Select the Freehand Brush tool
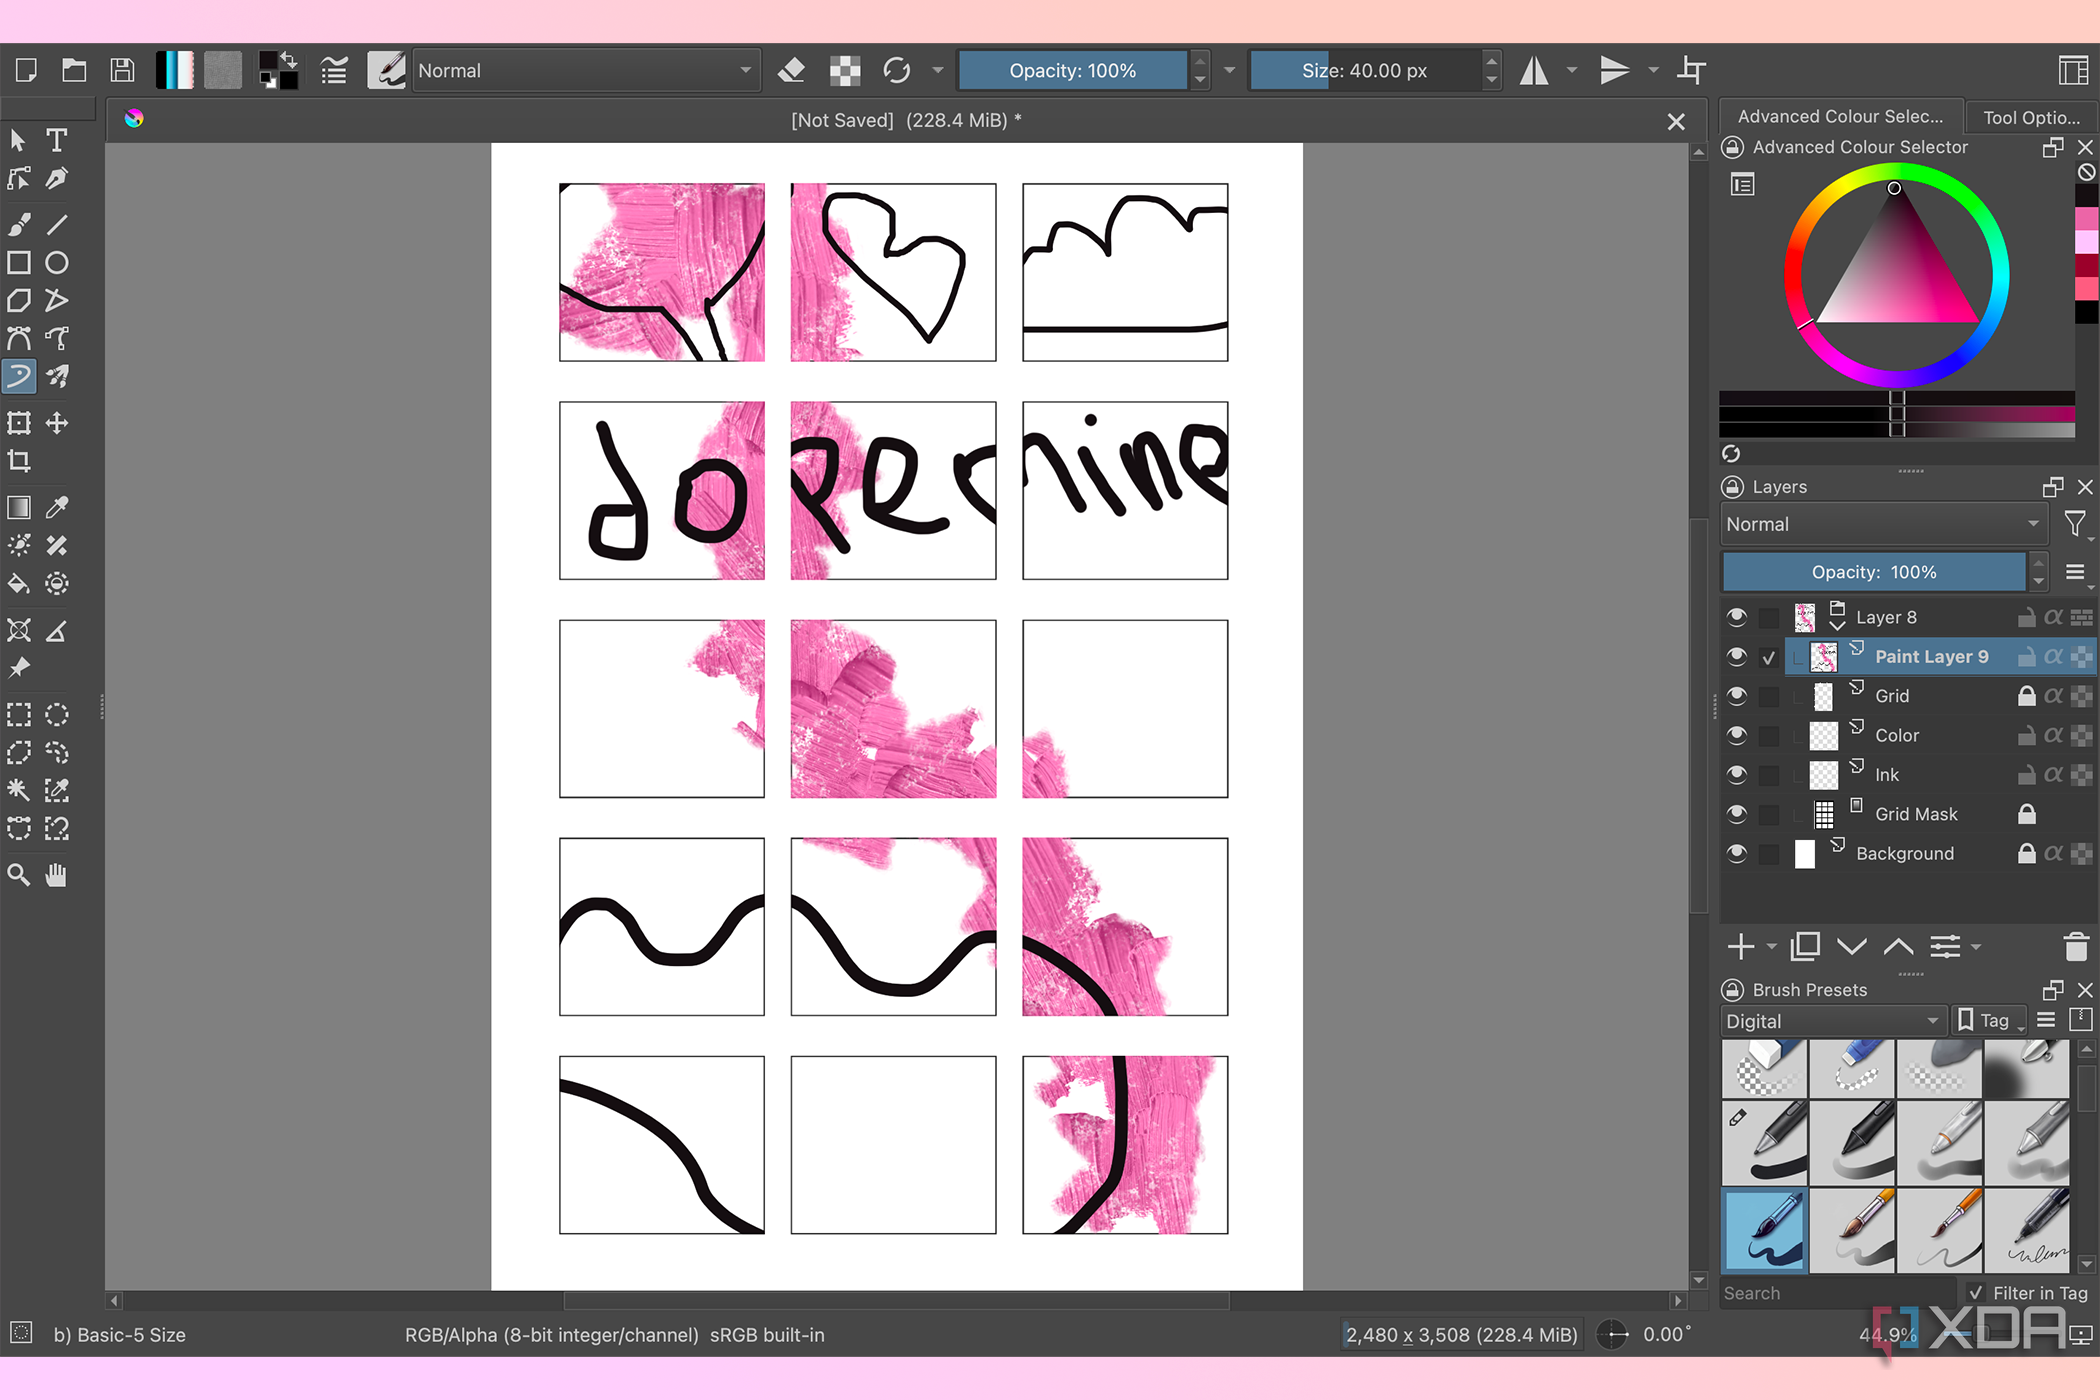The height and width of the screenshot is (1400, 2100). tap(19, 225)
